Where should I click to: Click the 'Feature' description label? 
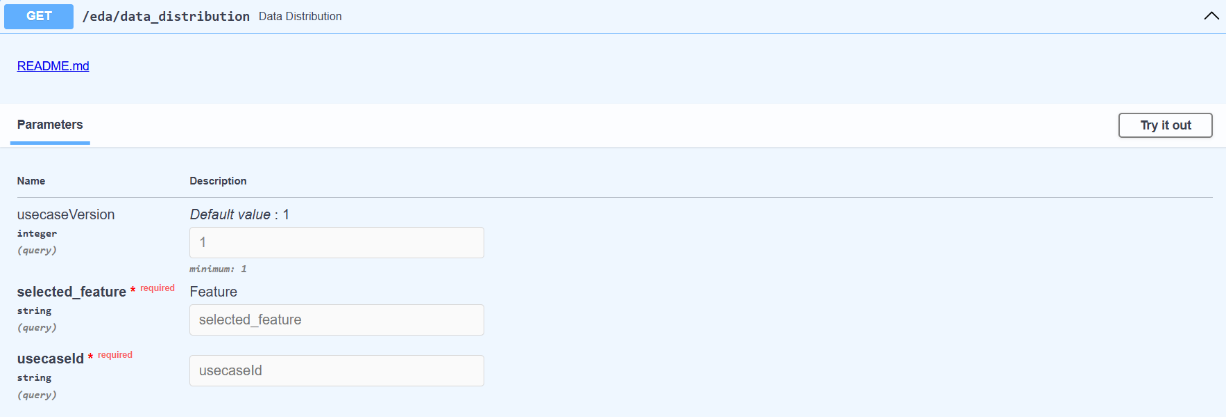[213, 292]
